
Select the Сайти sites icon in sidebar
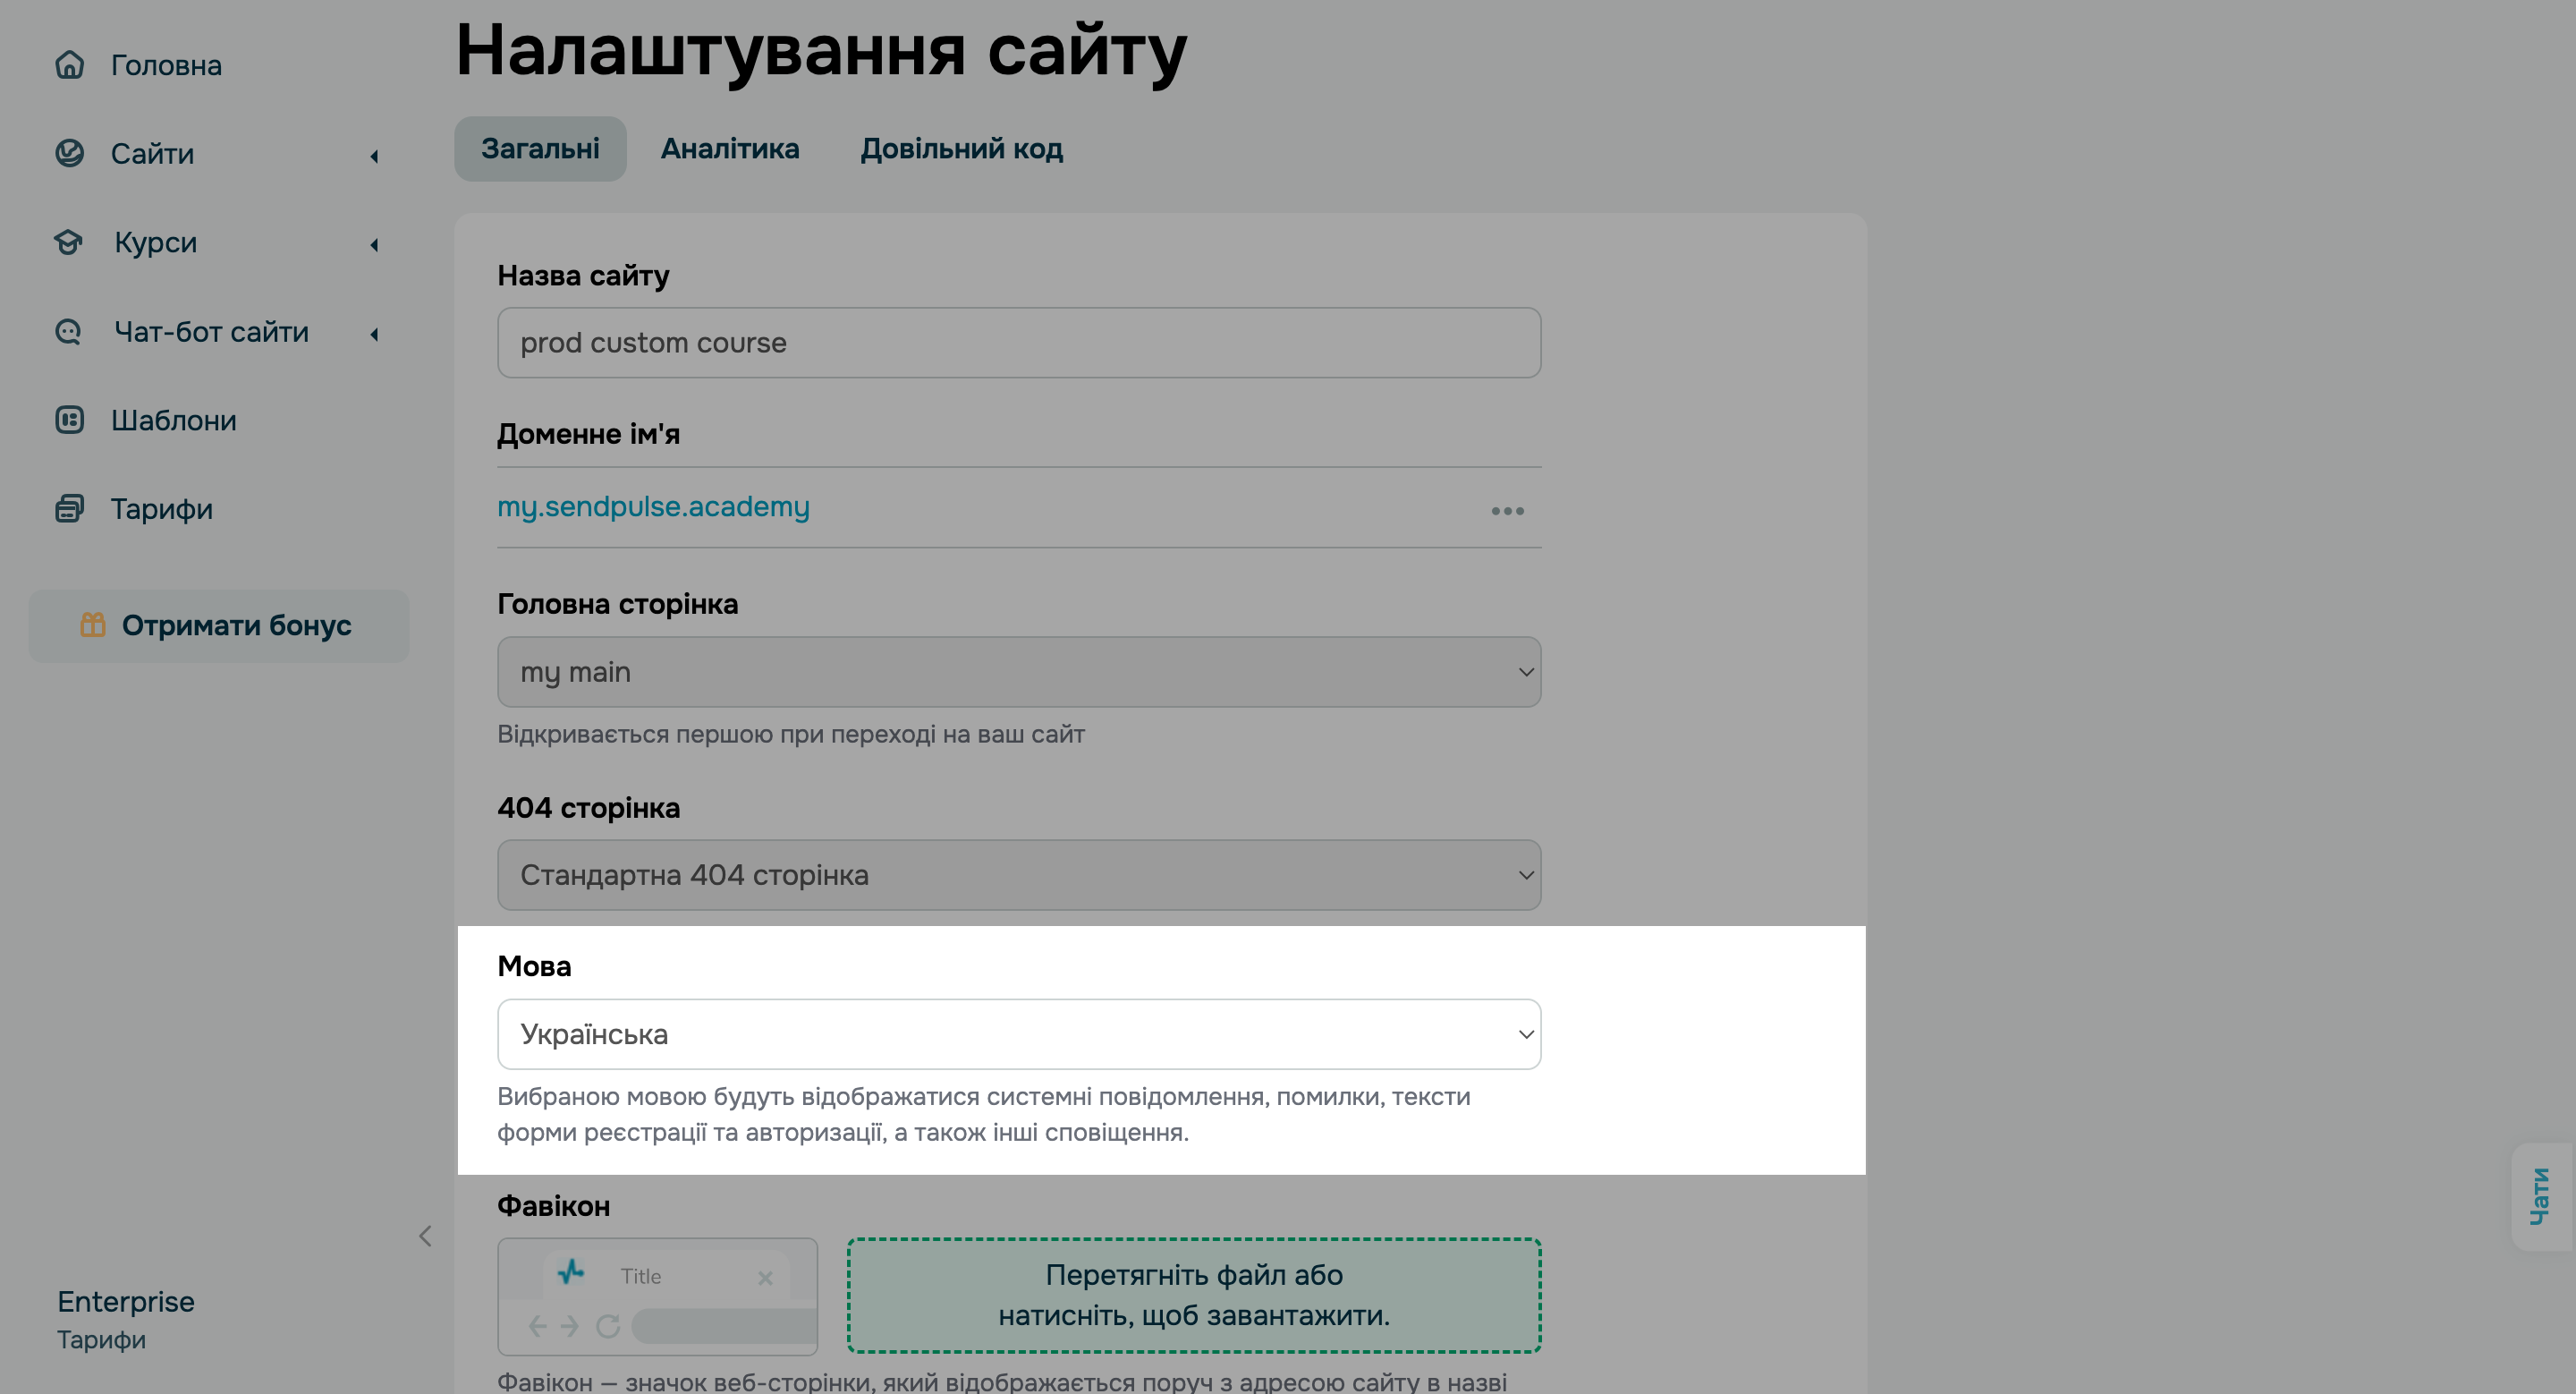pos(69,152)
